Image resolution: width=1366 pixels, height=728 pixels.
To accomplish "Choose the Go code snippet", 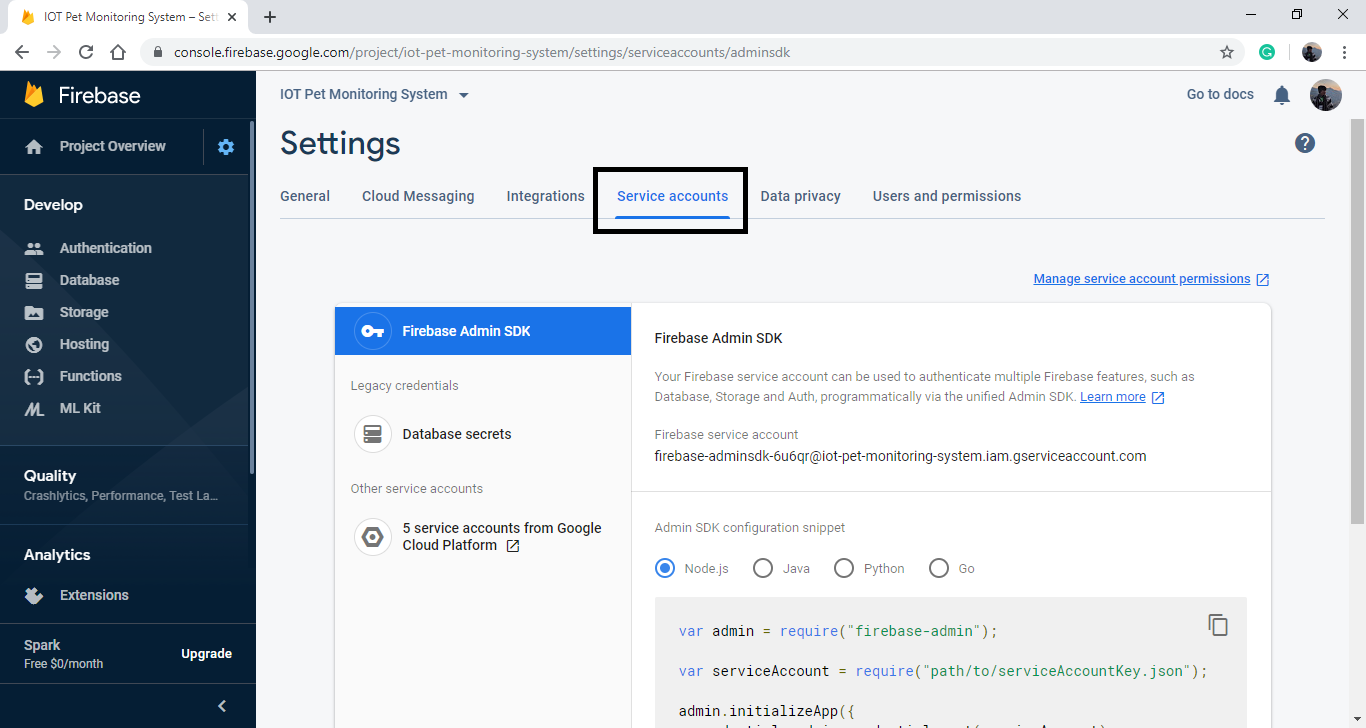I will [x=937, y=567].
